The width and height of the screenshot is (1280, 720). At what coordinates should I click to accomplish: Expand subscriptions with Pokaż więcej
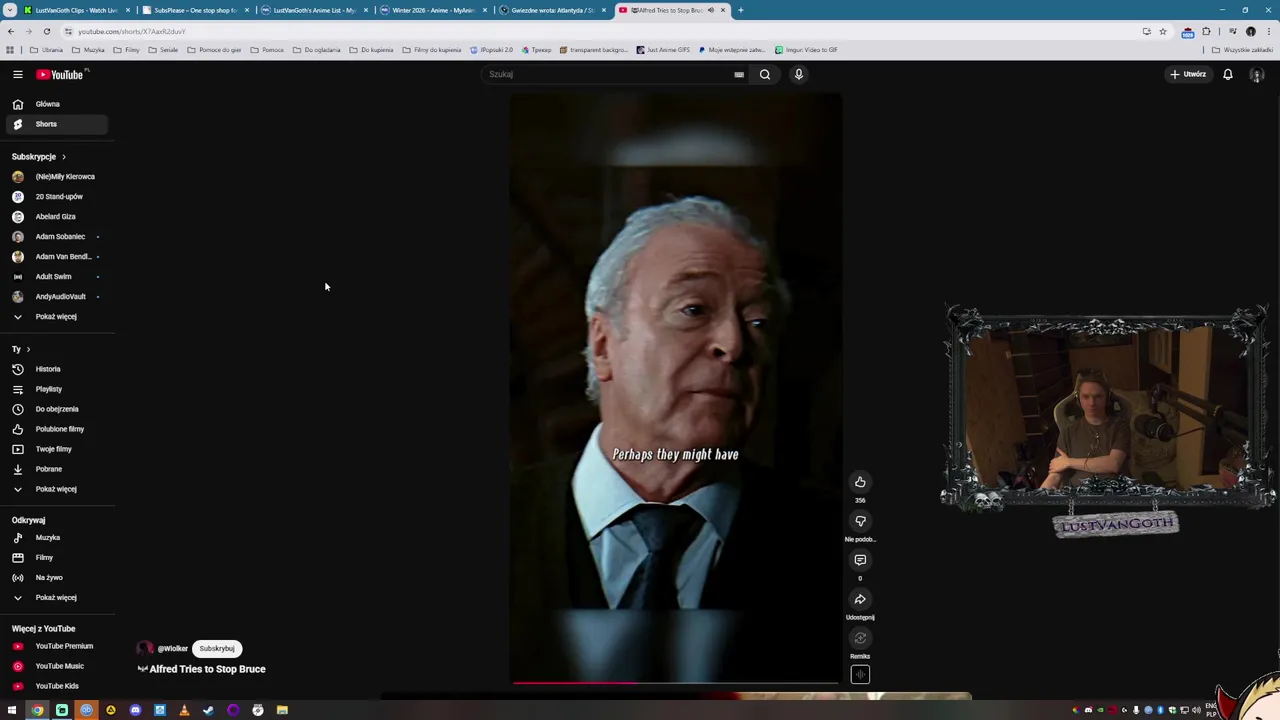pos(56,316)
